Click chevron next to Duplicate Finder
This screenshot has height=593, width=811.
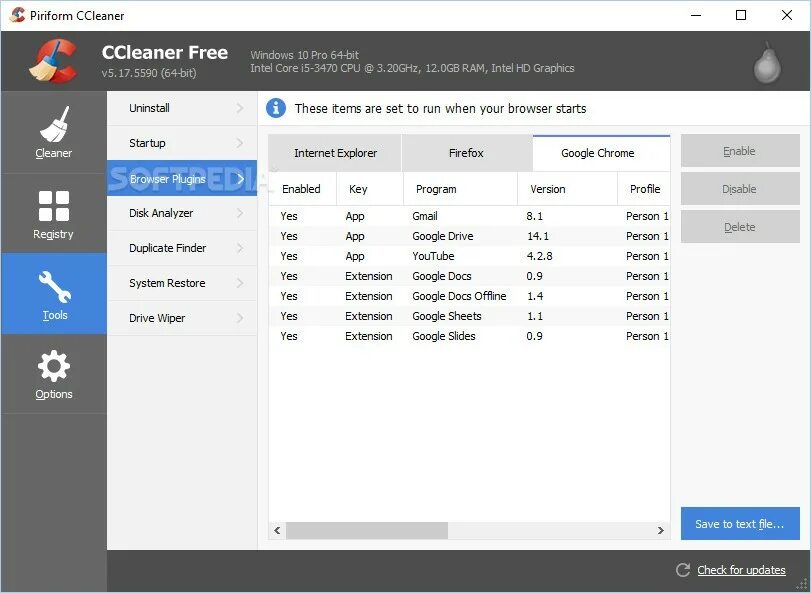pos(240,248)
